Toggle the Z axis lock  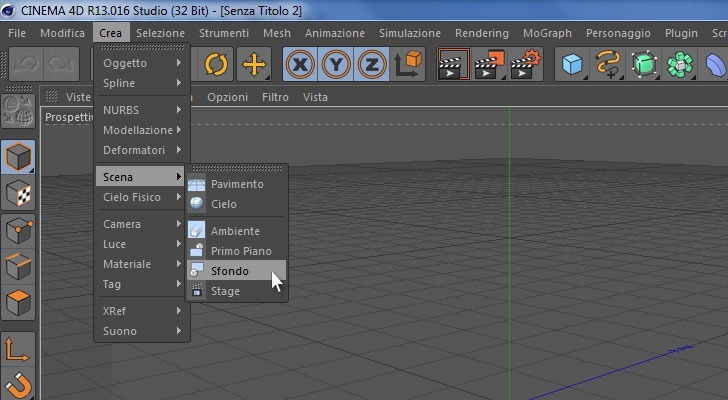pyautogui.click(x=371, y=64)
